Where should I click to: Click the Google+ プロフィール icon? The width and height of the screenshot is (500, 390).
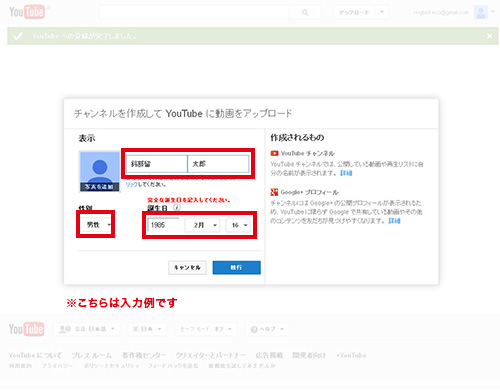(x=274, y=192)
